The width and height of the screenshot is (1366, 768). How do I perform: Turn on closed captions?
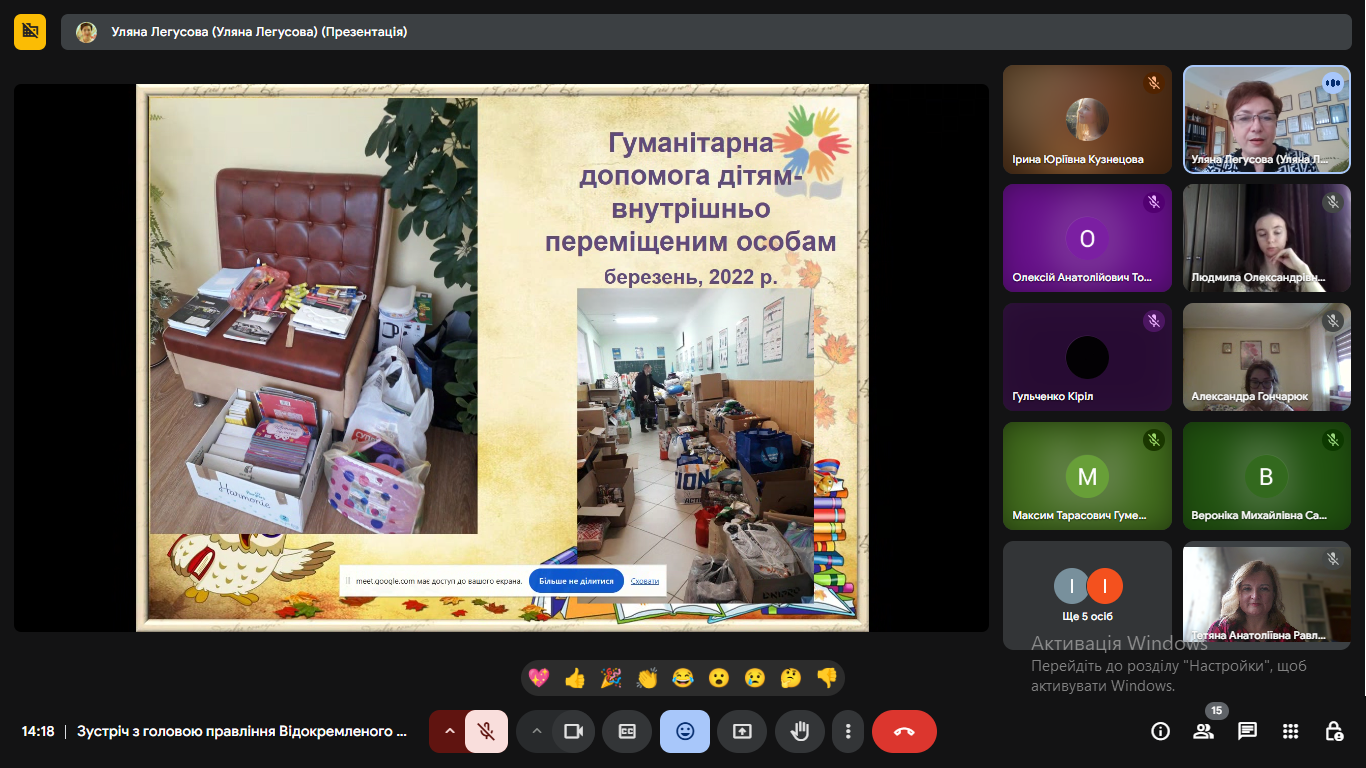628,731
